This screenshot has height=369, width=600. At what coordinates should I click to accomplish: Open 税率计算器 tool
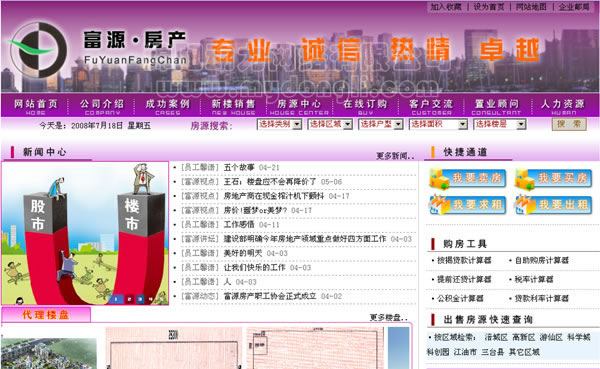click(x=534, y=279)
